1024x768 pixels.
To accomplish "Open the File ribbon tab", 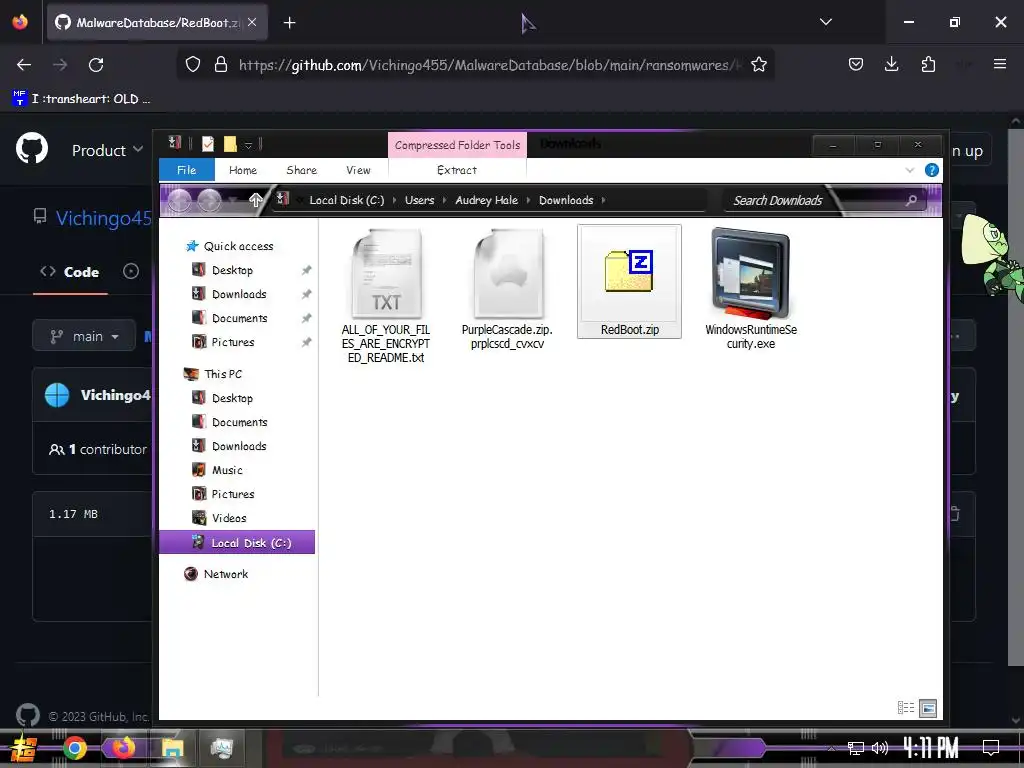I will coord(186,170).
